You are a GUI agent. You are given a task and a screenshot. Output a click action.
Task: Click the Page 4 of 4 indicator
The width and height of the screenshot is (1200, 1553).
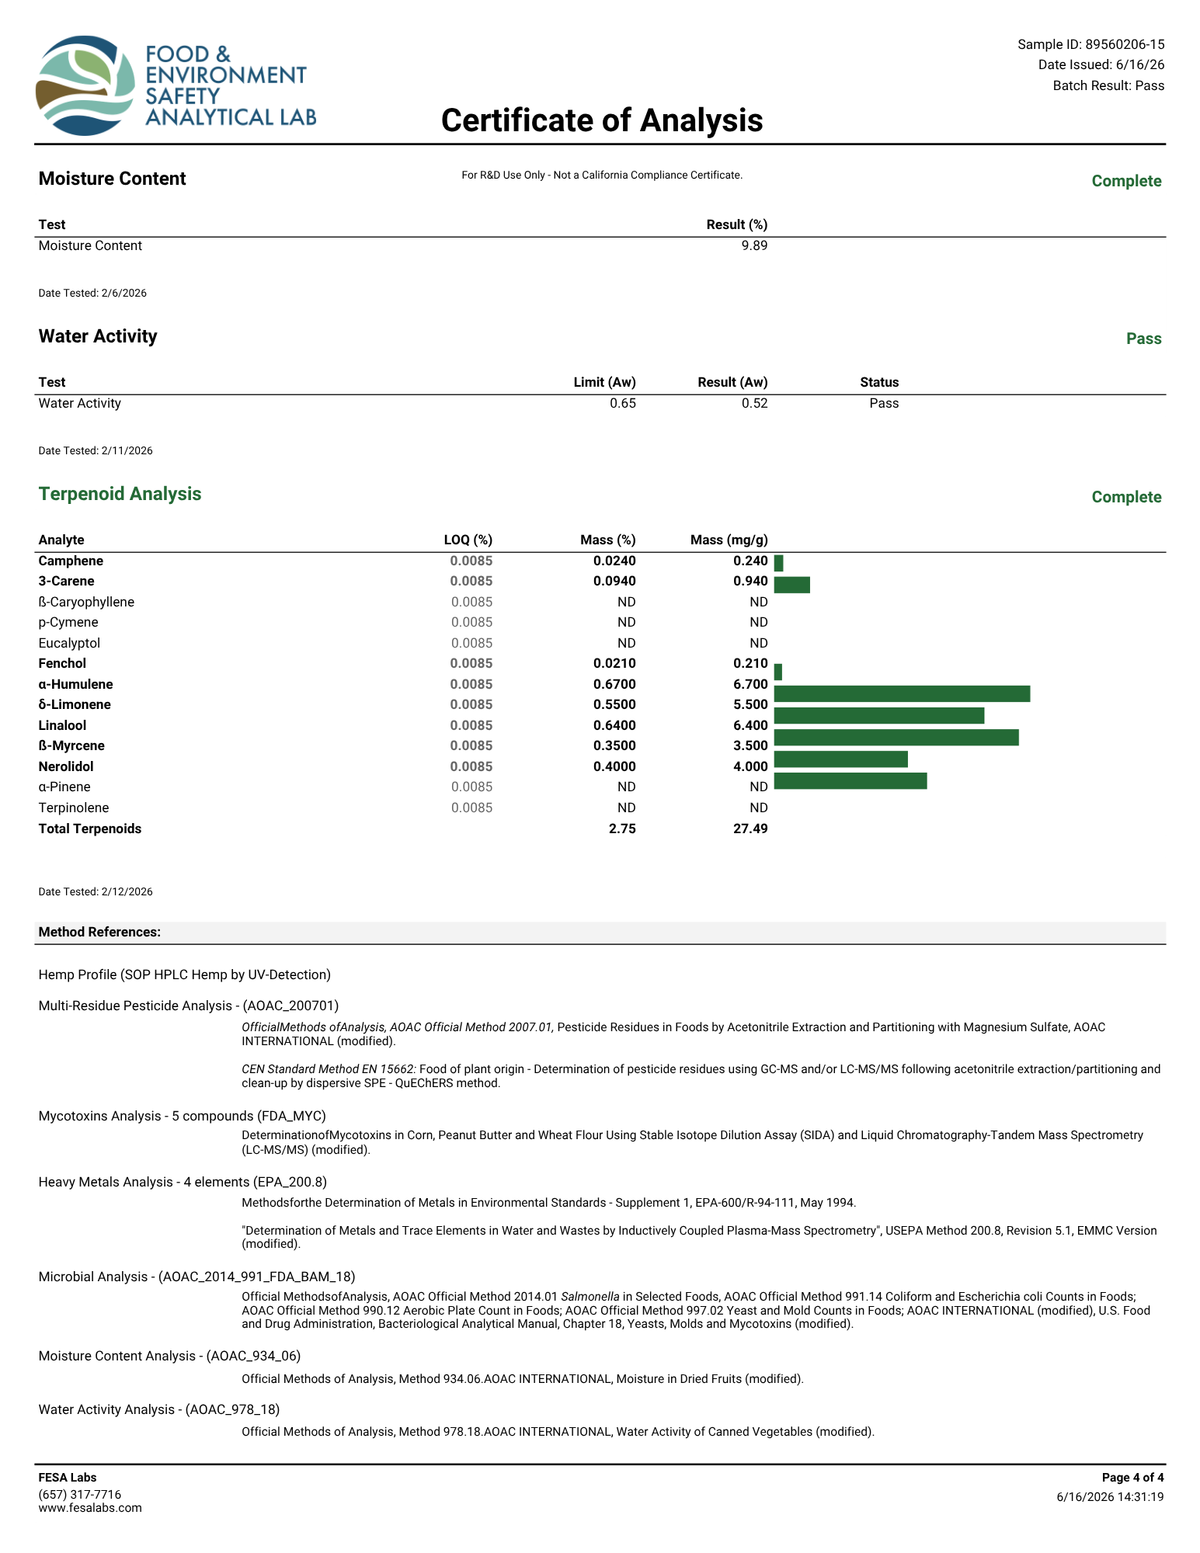click(1133, 1477)
